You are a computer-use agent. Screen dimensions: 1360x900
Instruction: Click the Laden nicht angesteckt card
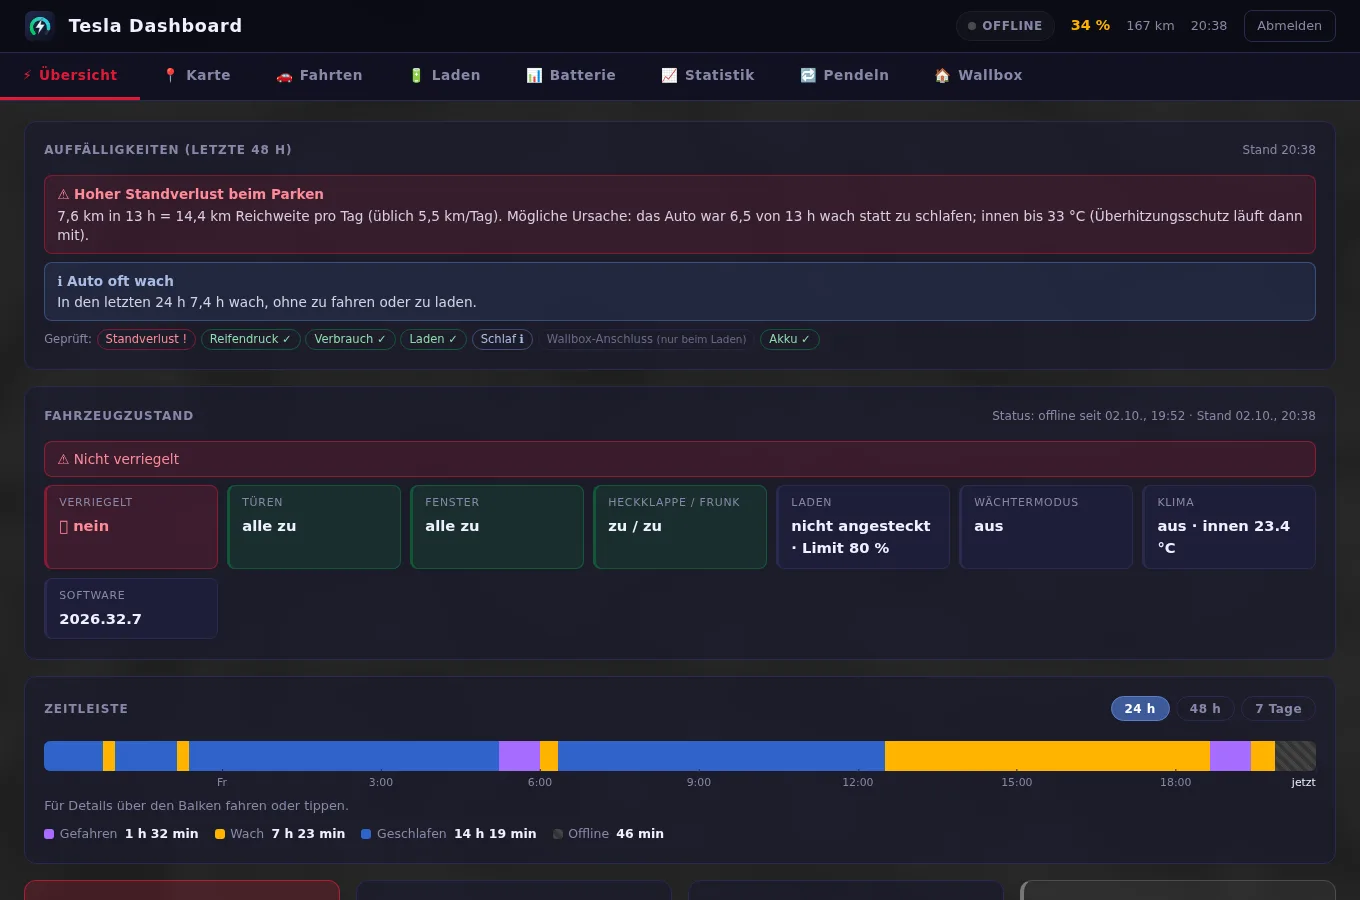[863, 527]
